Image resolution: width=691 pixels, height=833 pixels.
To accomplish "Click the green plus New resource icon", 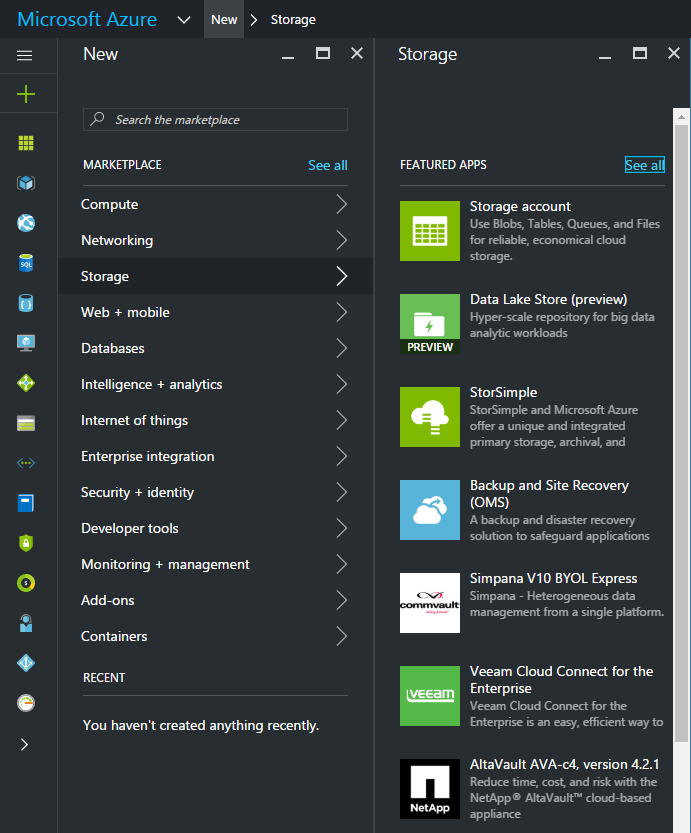I will 26,94.
